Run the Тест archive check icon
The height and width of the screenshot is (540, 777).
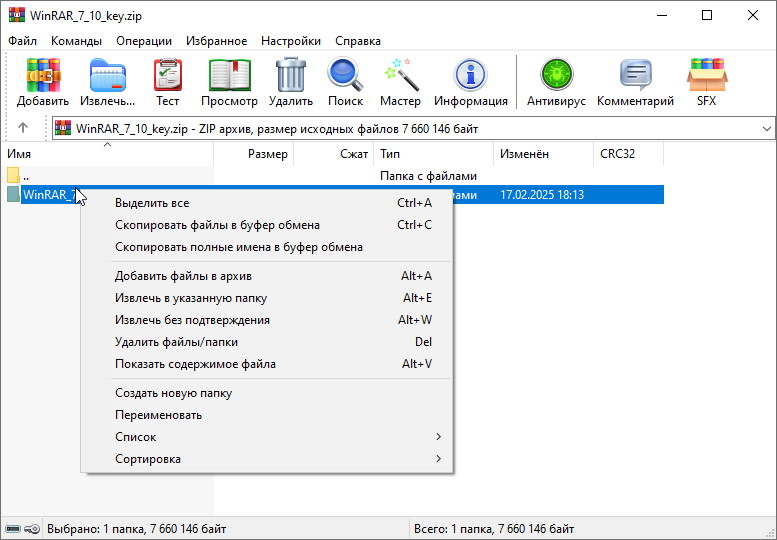[x=167, y=75]
